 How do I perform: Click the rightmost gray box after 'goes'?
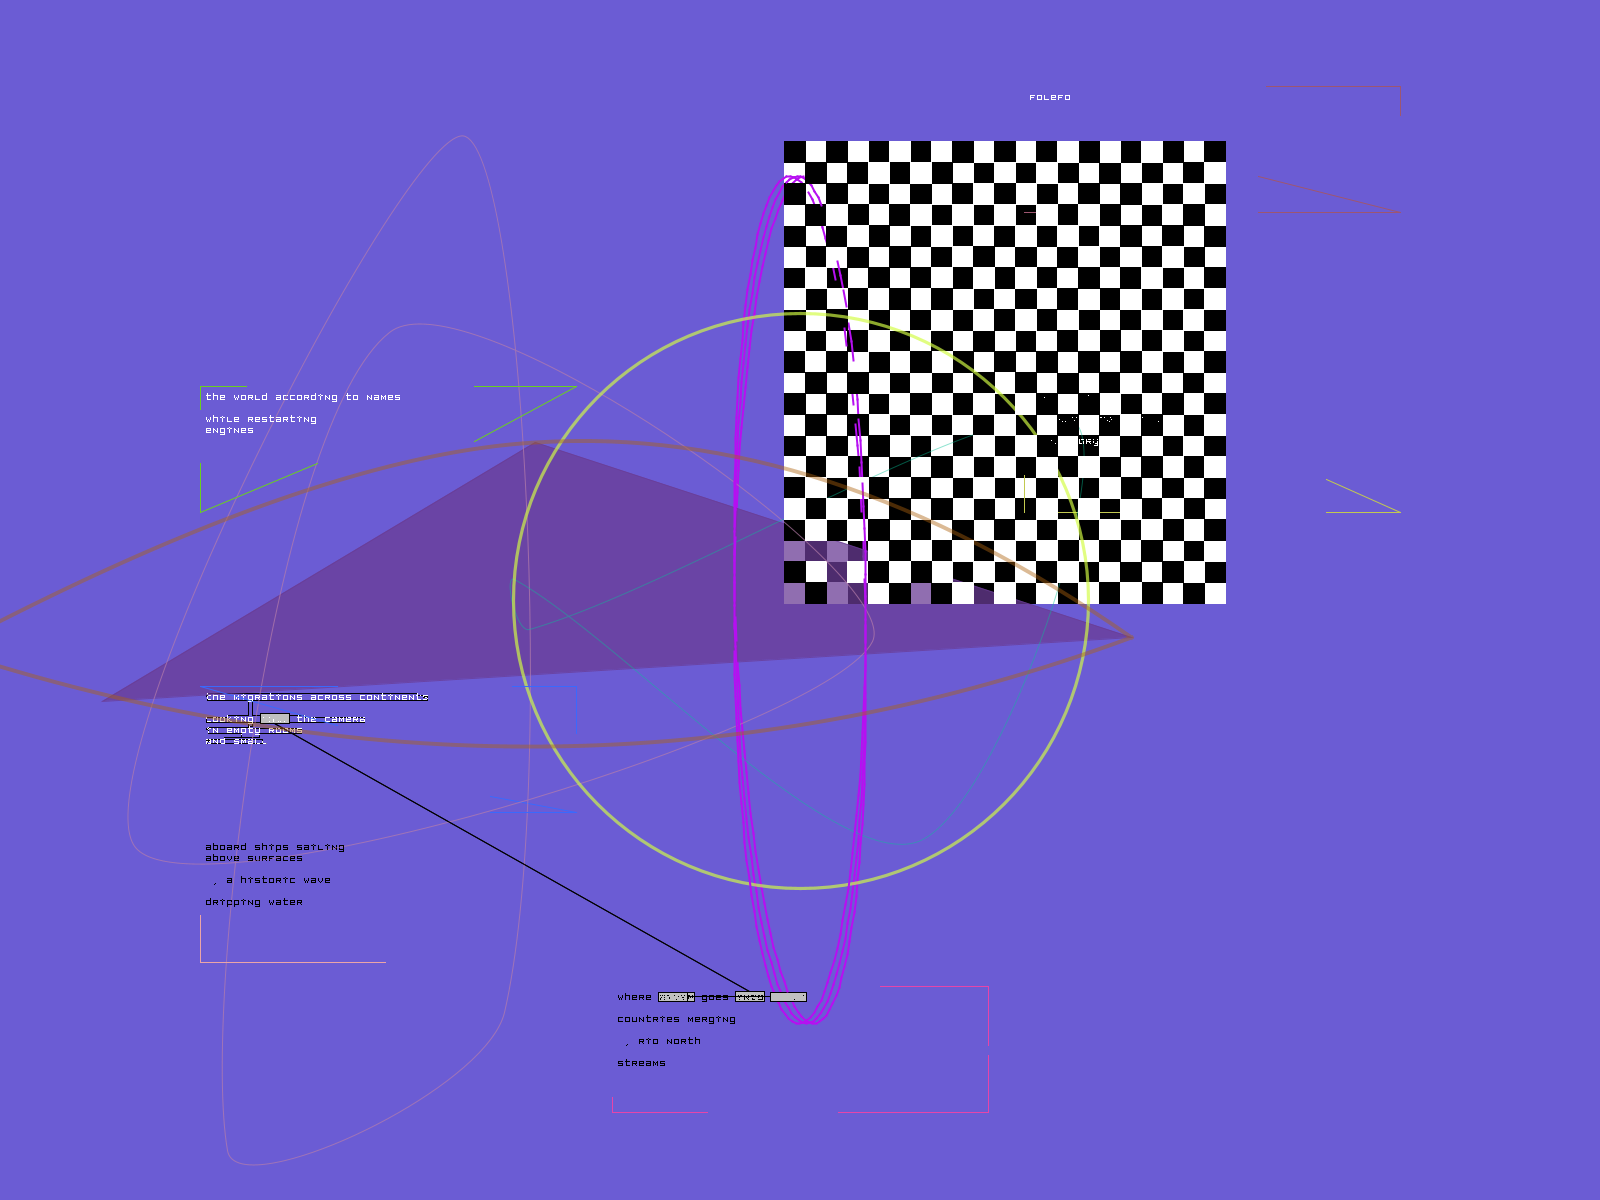tap(788, 997)
